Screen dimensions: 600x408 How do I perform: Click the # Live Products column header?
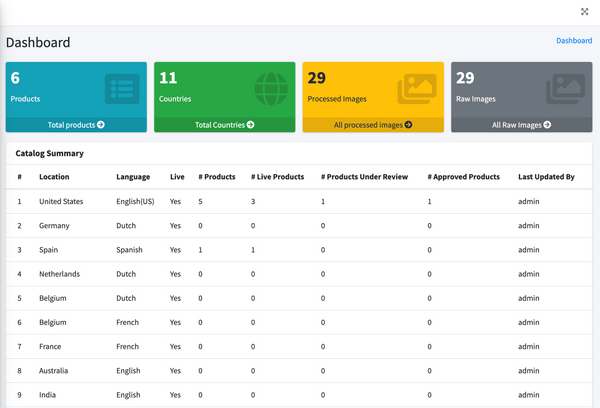pyautogui.click(x=278, y=177)
